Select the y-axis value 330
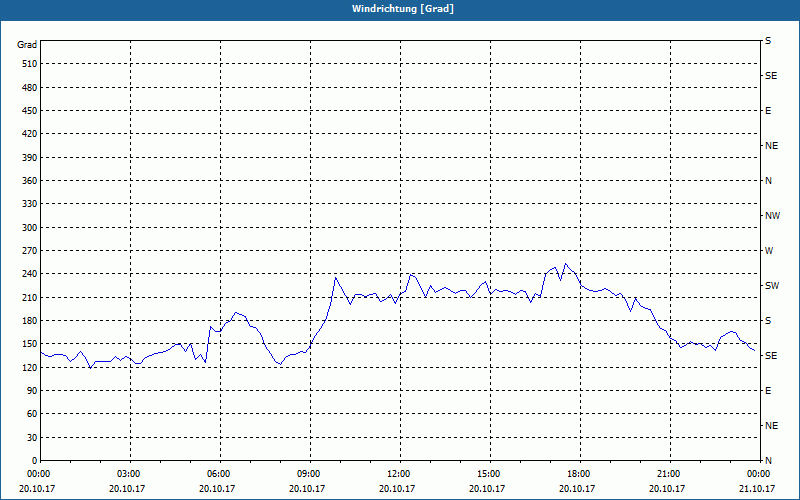The height and width of the screenshot is (500, 800). (30, 204)
